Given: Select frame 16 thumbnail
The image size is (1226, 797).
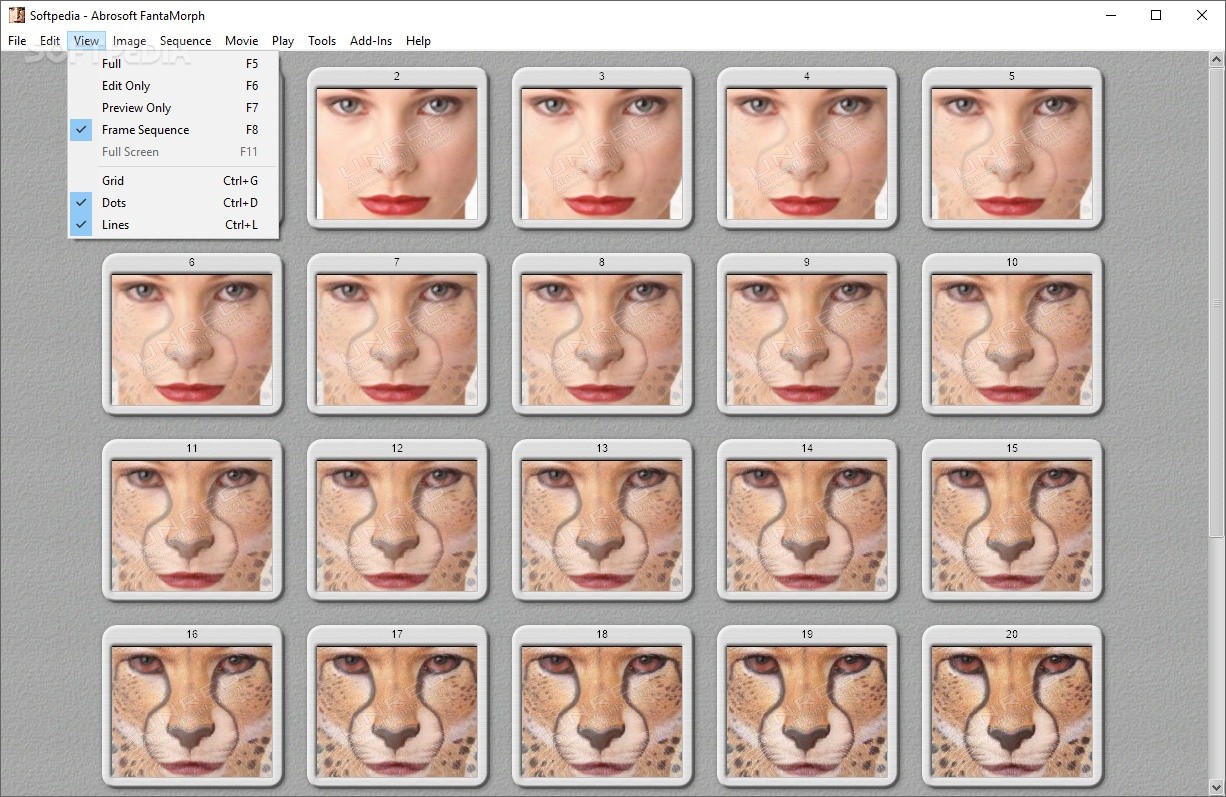Looking at the screenshot, I should pyautogui.click(x=192, y=706).
